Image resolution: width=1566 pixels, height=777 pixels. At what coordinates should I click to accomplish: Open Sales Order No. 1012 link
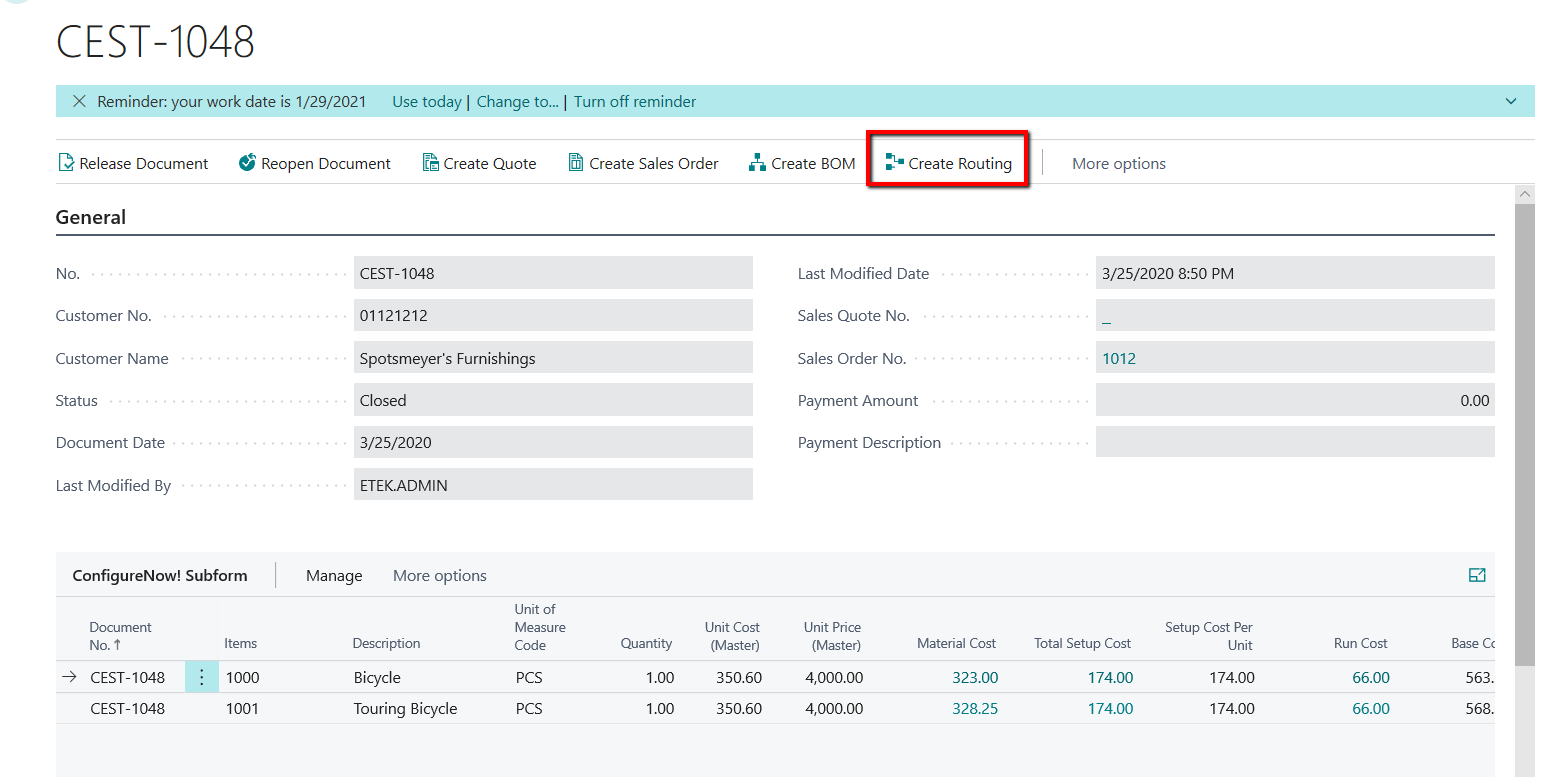[1119, 358]
